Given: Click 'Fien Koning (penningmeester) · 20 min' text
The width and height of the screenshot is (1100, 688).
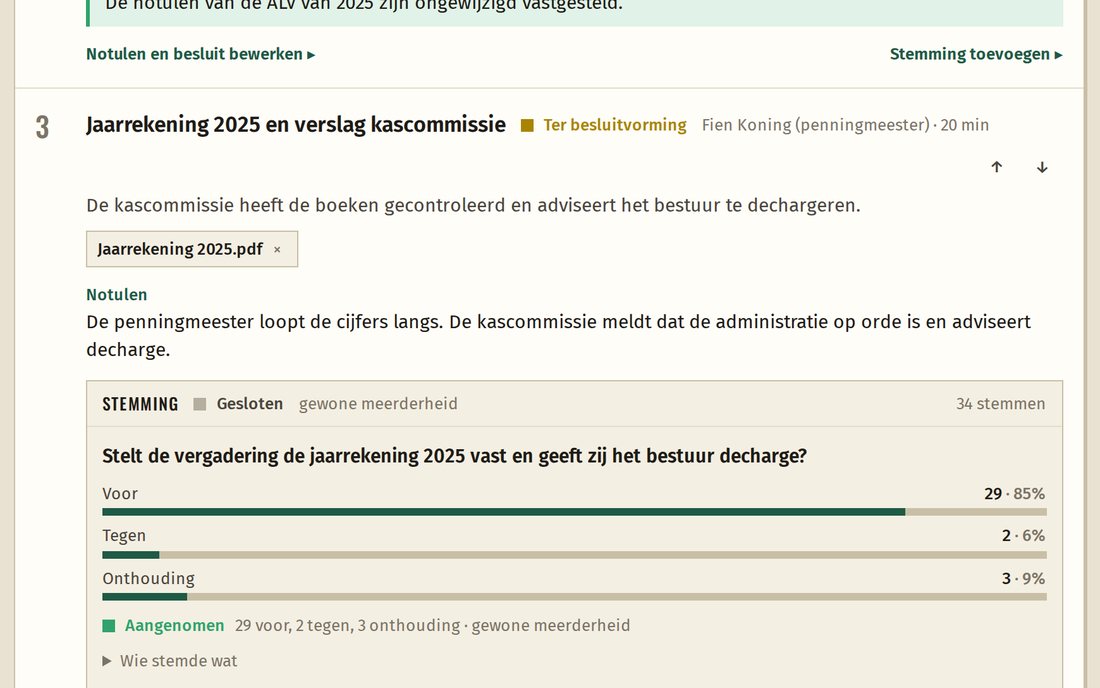Looking at the screenshot, I should [845, 125].
